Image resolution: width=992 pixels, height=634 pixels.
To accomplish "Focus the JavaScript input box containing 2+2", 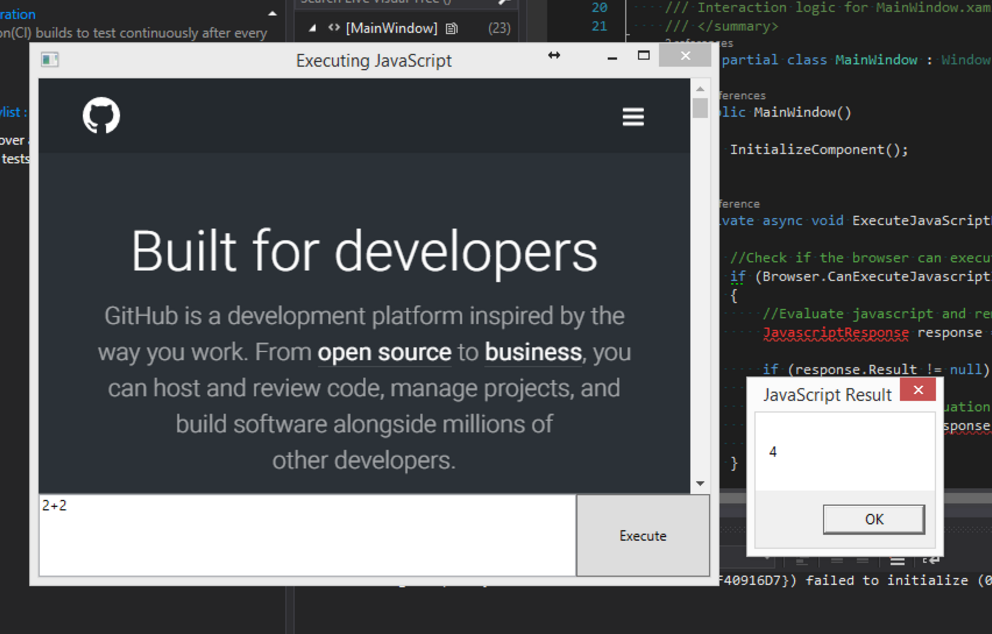I will 307,535.
